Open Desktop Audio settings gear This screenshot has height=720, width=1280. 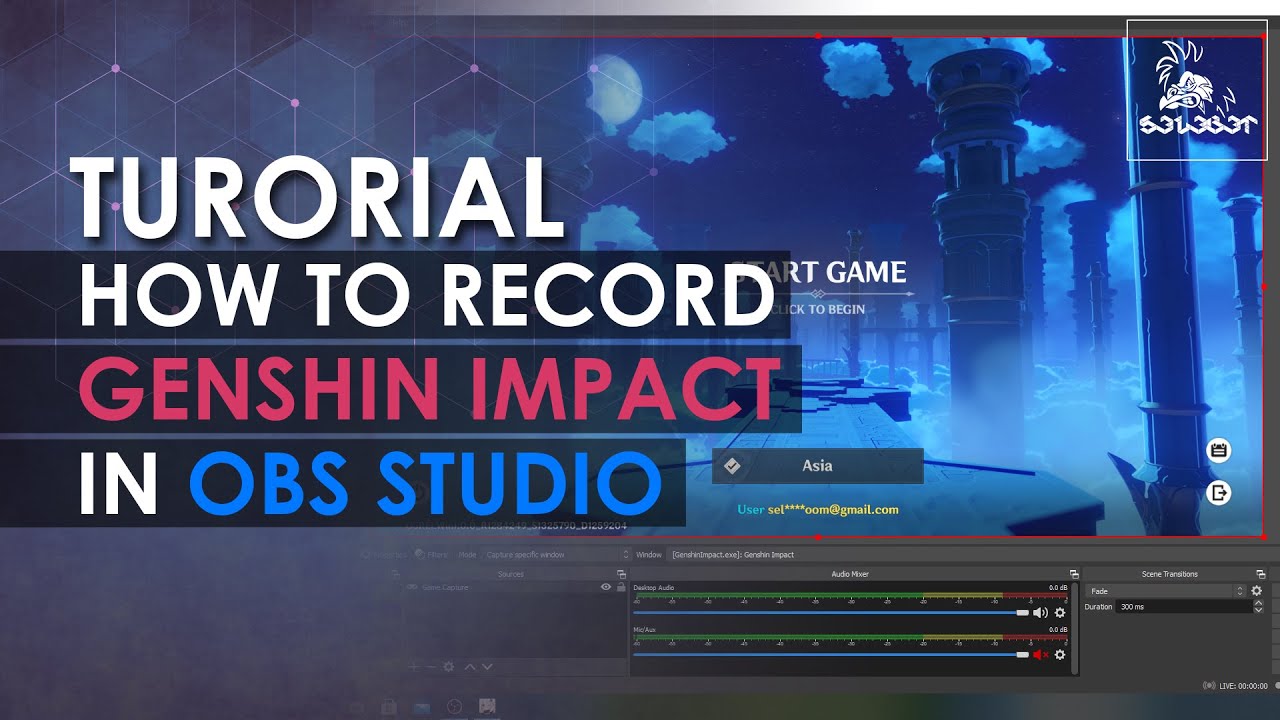point(1060,612)
